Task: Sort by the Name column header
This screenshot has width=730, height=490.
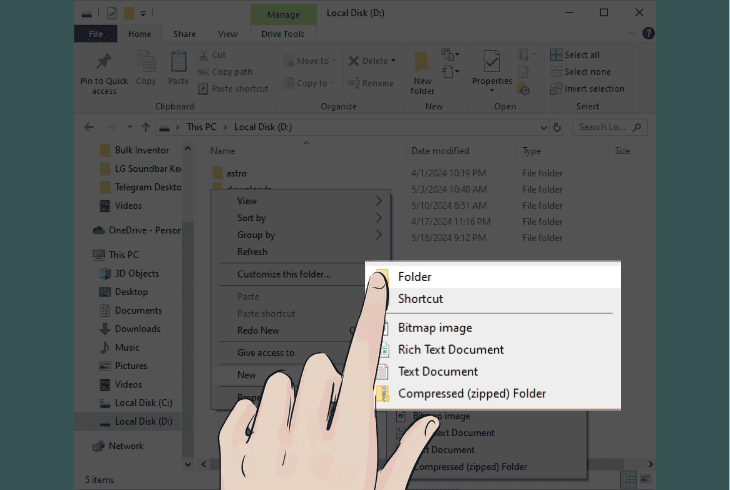Action: click(223, 151)
